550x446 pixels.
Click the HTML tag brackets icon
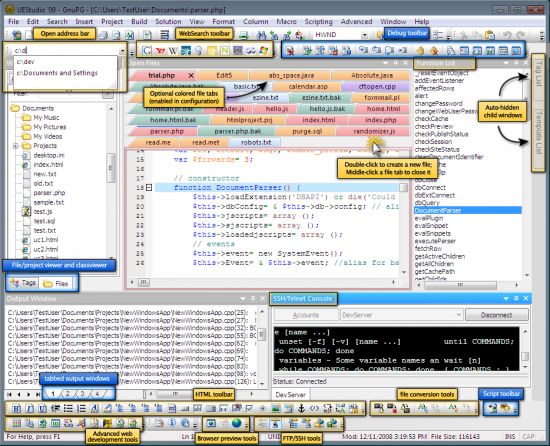(x=314, y=408)
